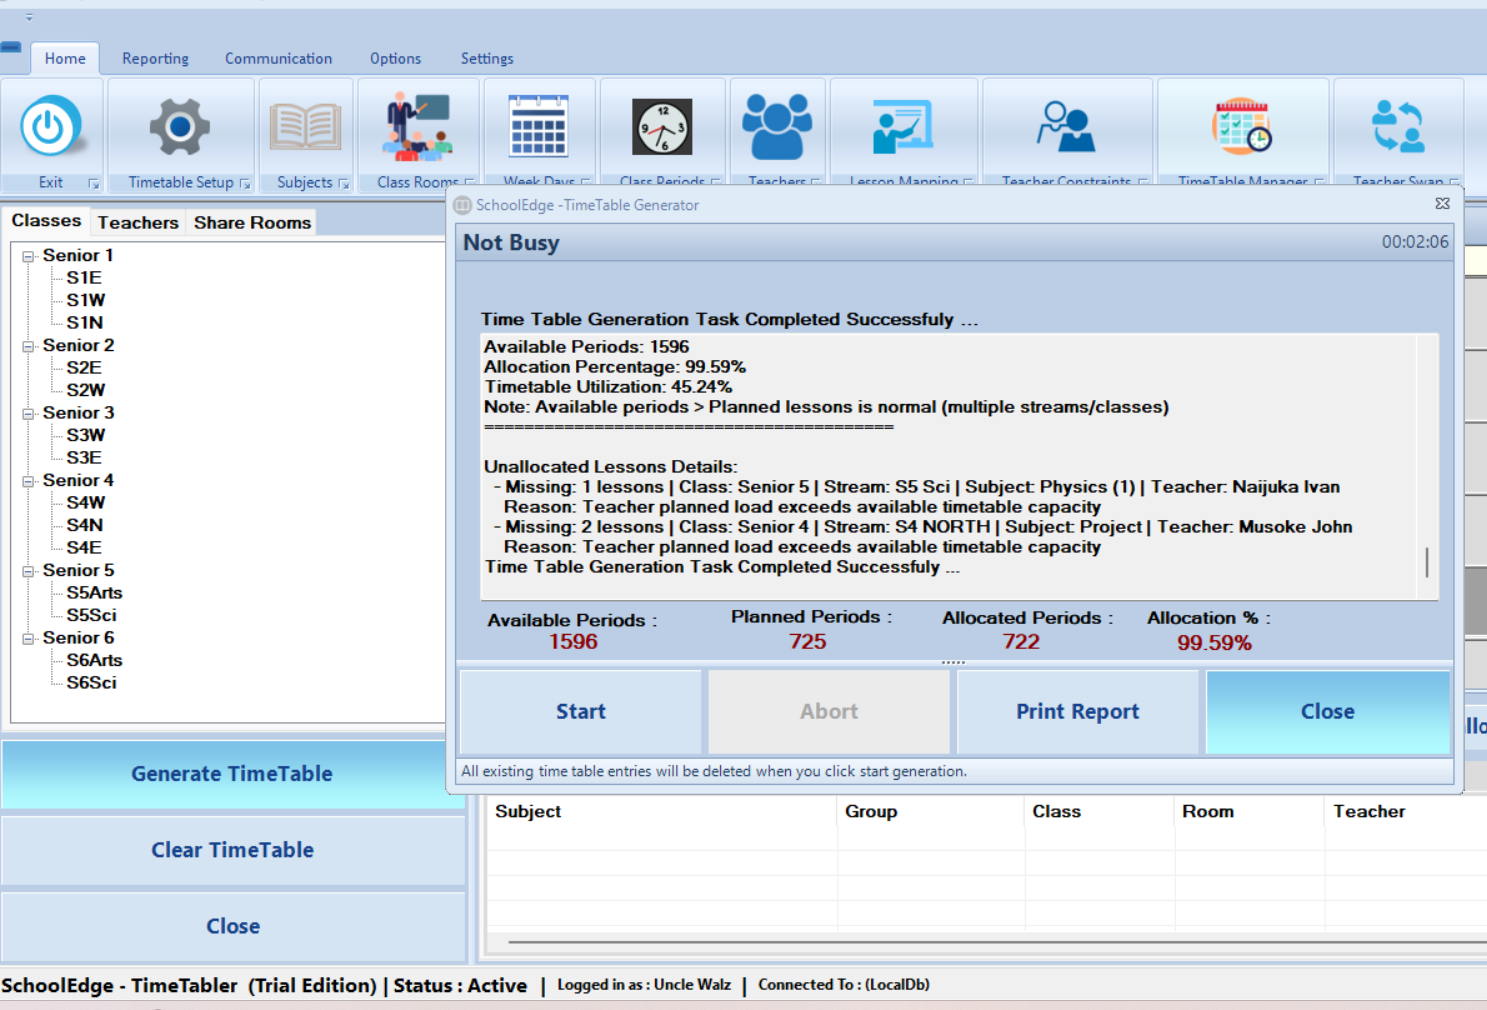This screenshot has height=1010, width=1487.
Task: Click the Room column header
Action: 1250,811
